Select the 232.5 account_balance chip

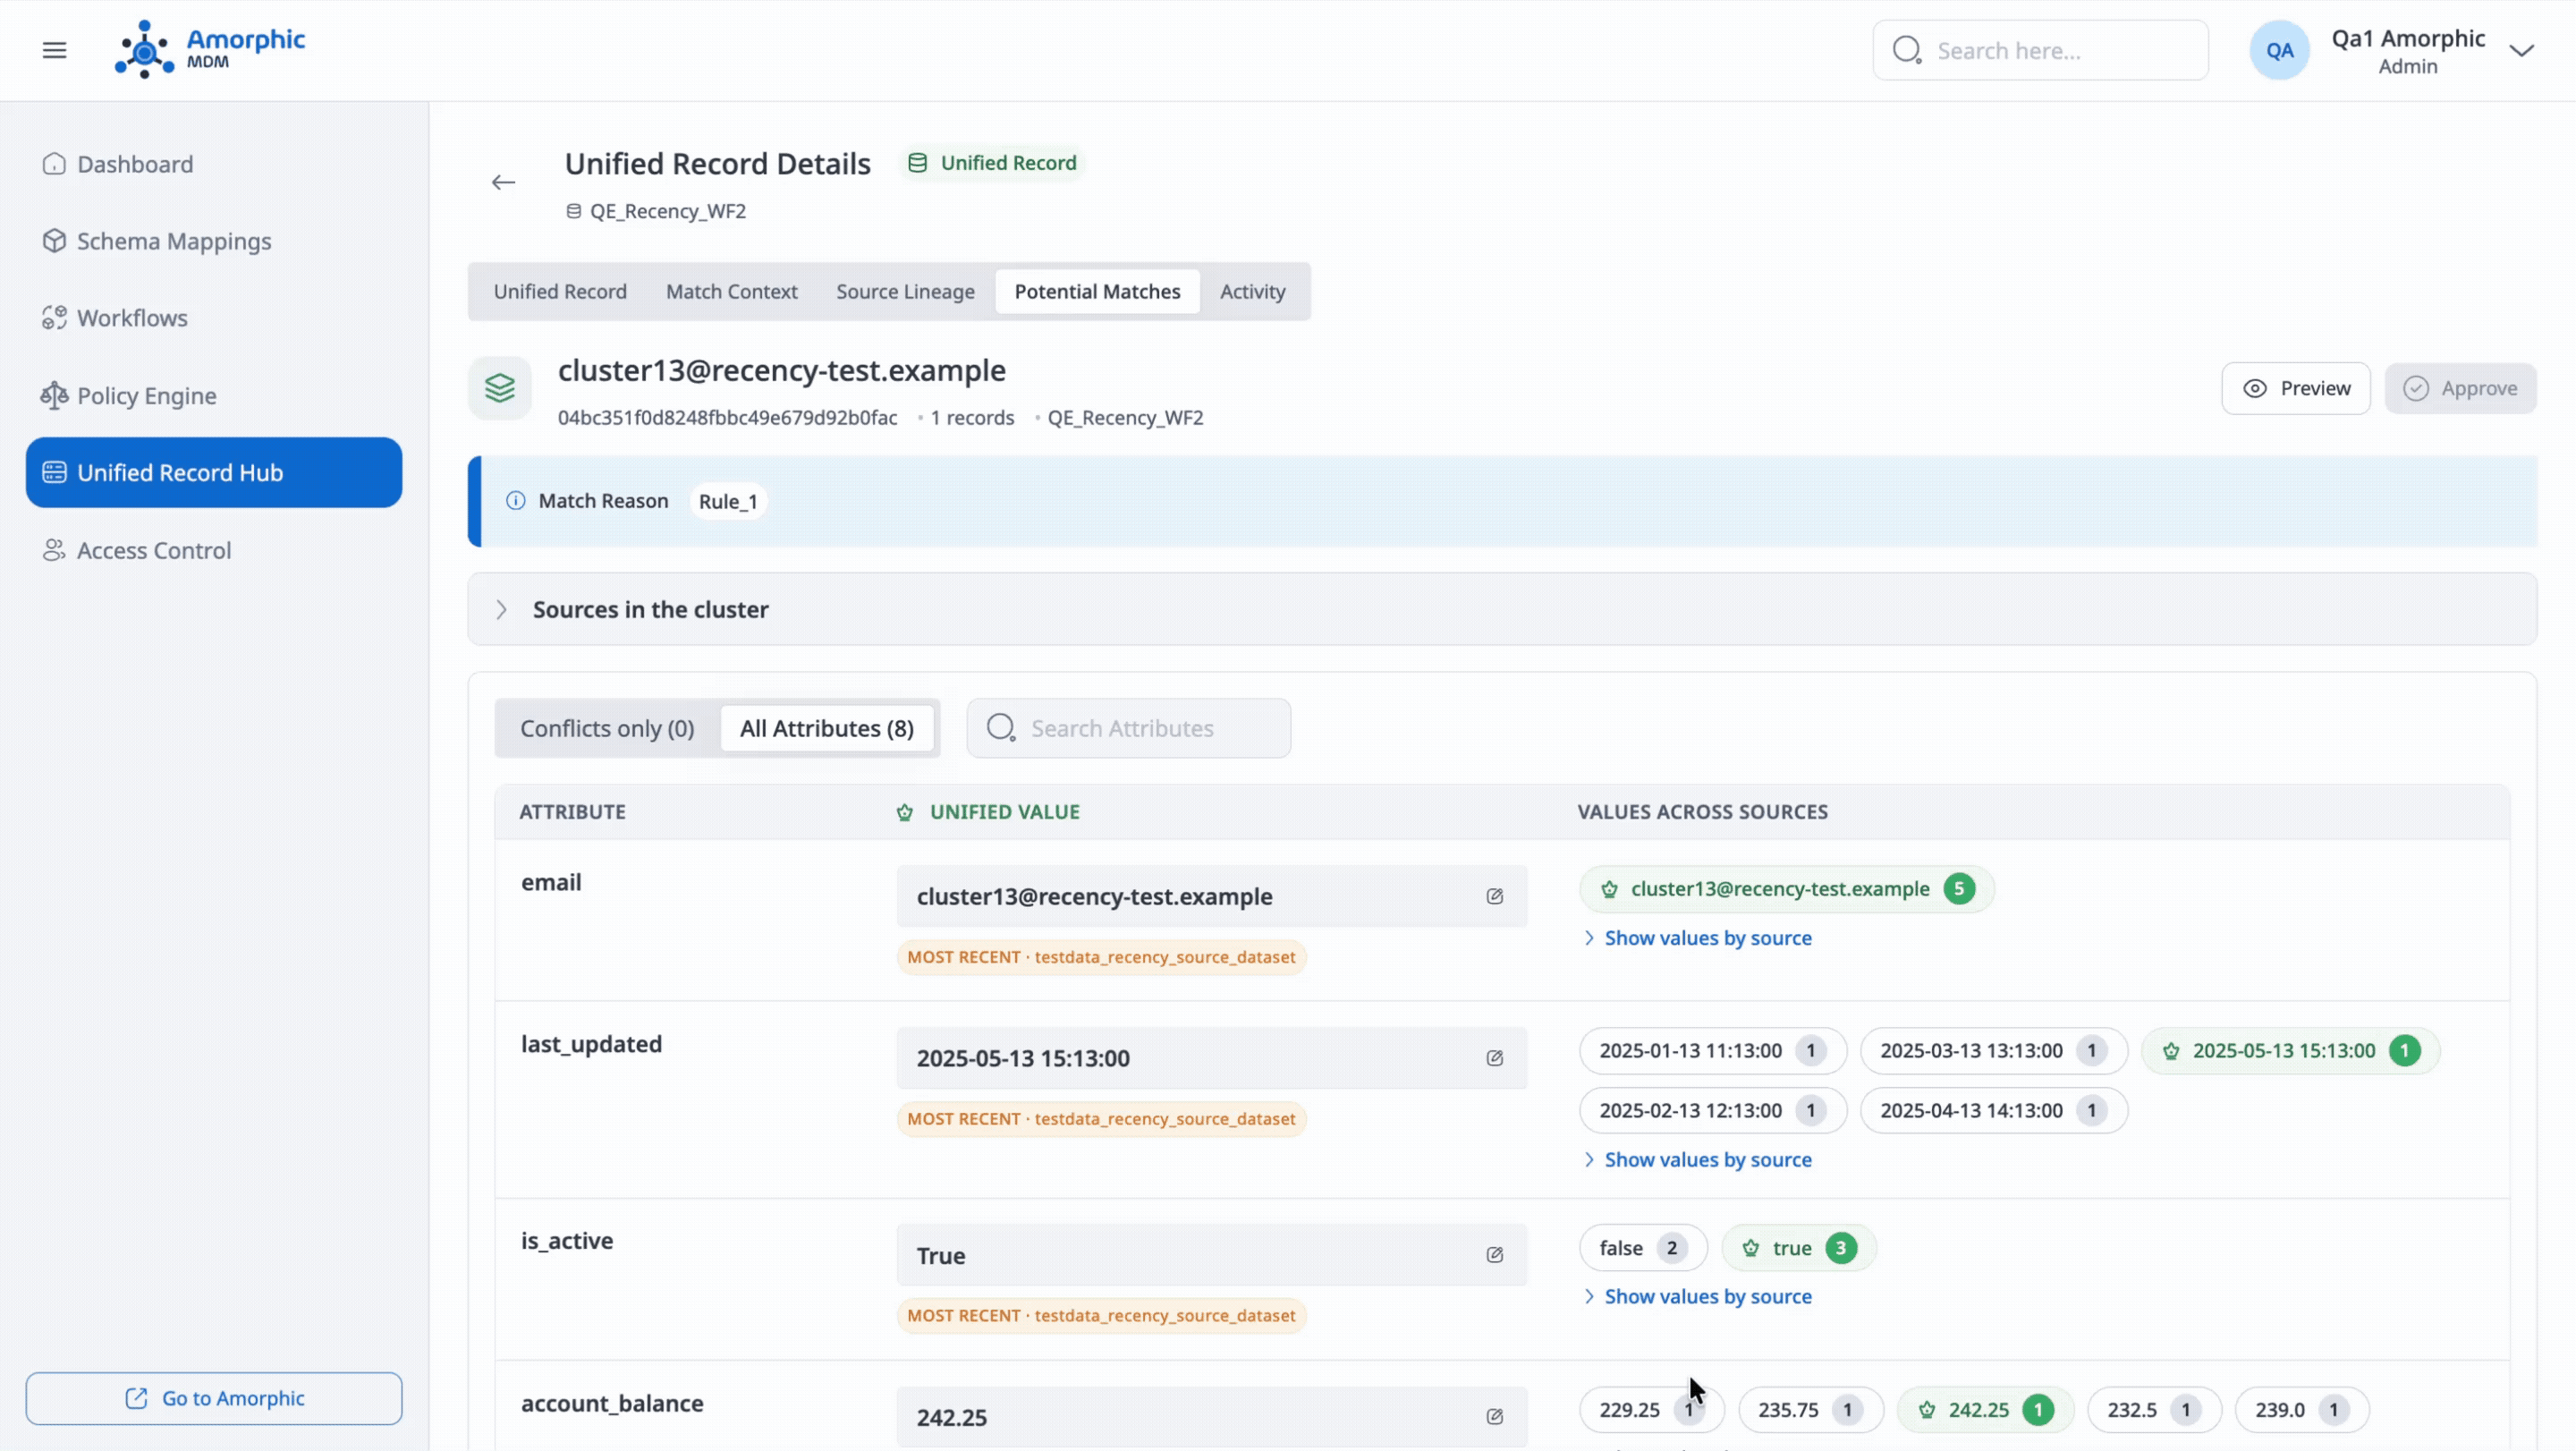(x=2154, y=1410)
